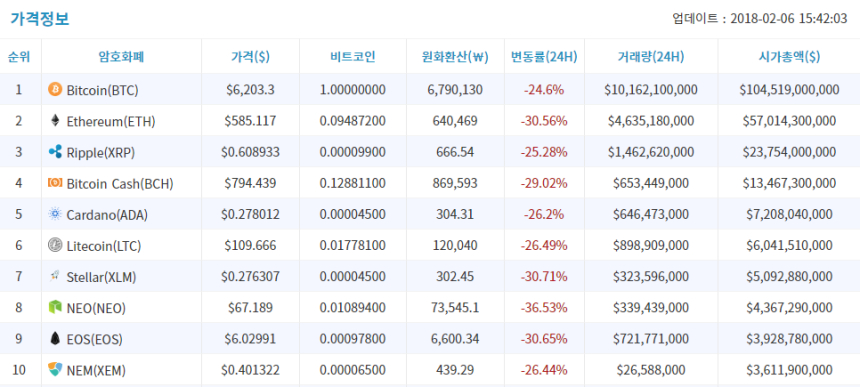Open the Bitcoin(BTC) name link
This screenshot has width=860, height=387.
click(x=103, y=90)
